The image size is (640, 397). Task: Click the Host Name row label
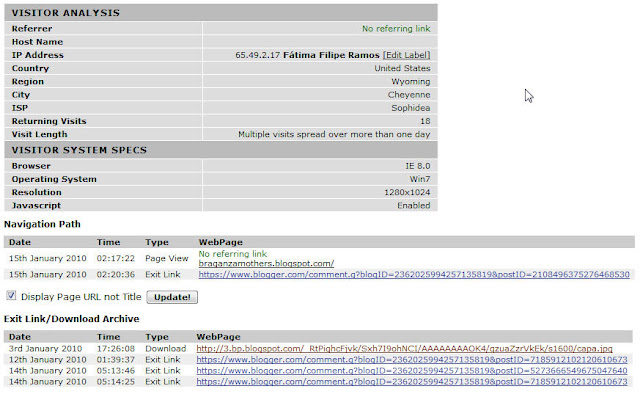37,42
